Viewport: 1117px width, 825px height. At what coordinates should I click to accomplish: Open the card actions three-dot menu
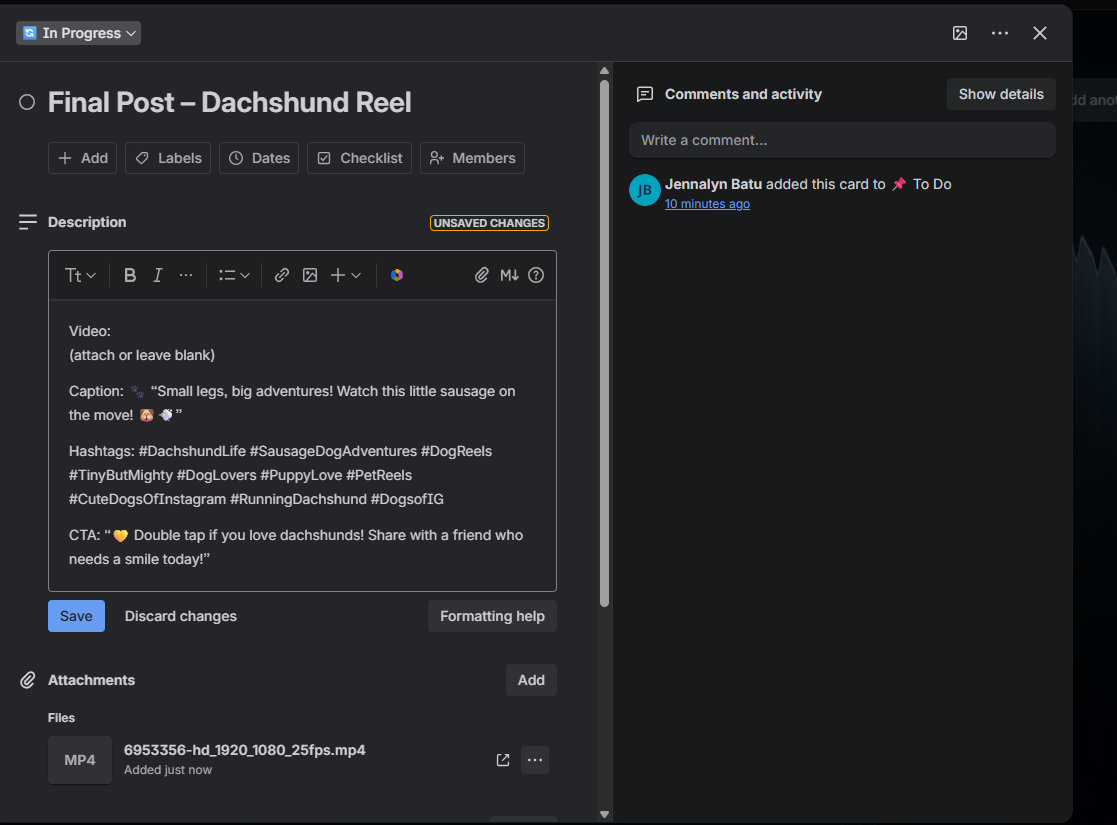999,33
